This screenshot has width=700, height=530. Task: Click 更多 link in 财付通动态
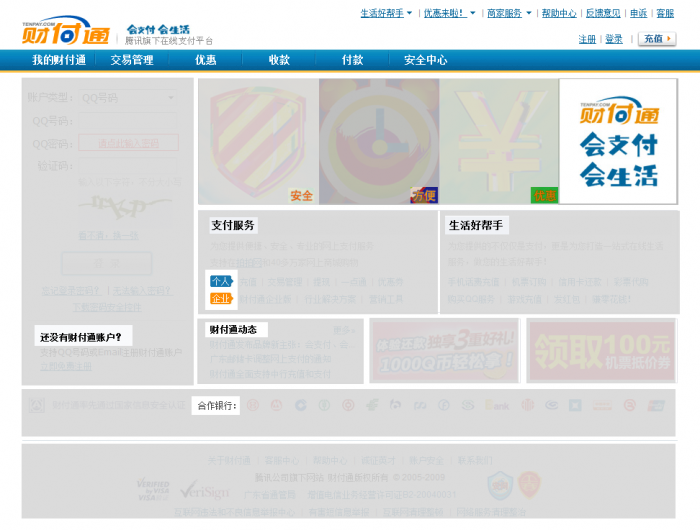(344, 330)
